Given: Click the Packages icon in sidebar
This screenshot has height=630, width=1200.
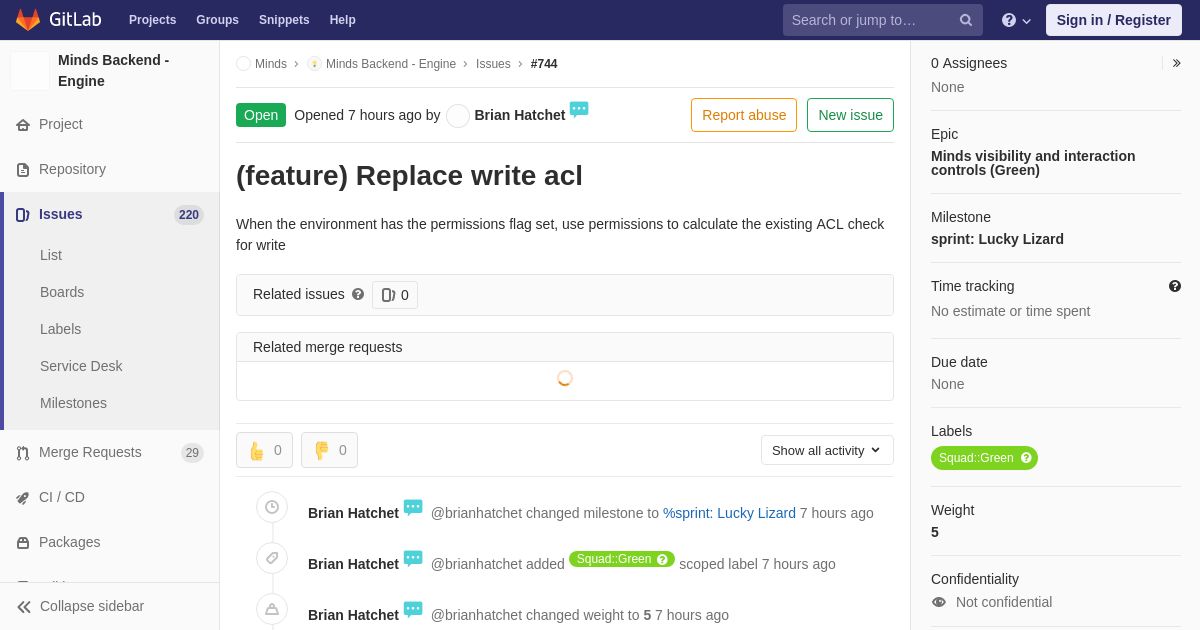Looking at the screenshot, I should [23, 543].
